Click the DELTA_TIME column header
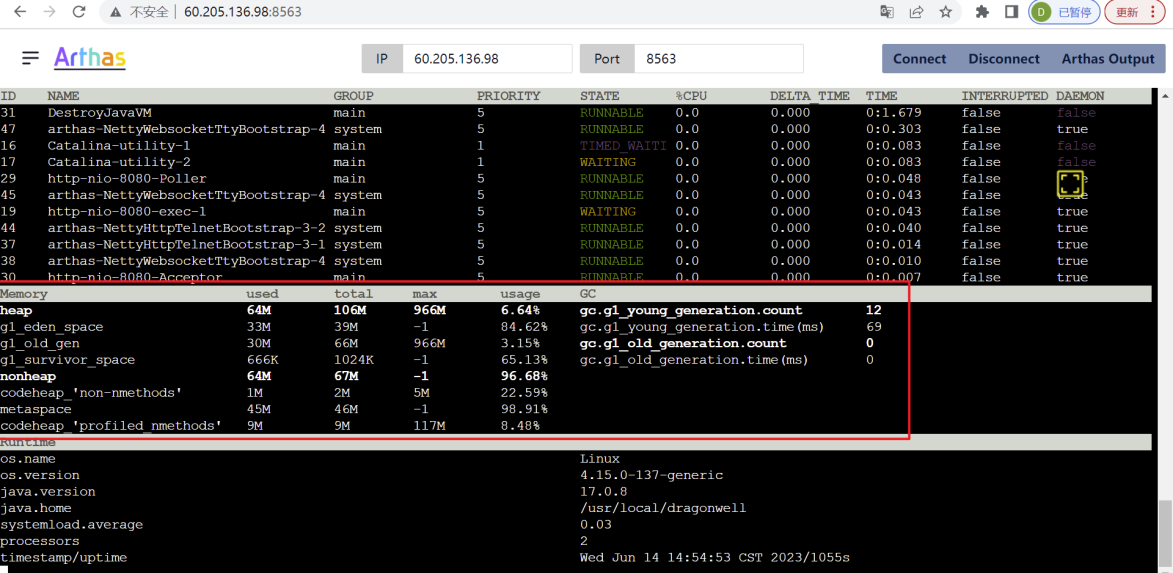The image size is (1173, 573). [810, 96]
